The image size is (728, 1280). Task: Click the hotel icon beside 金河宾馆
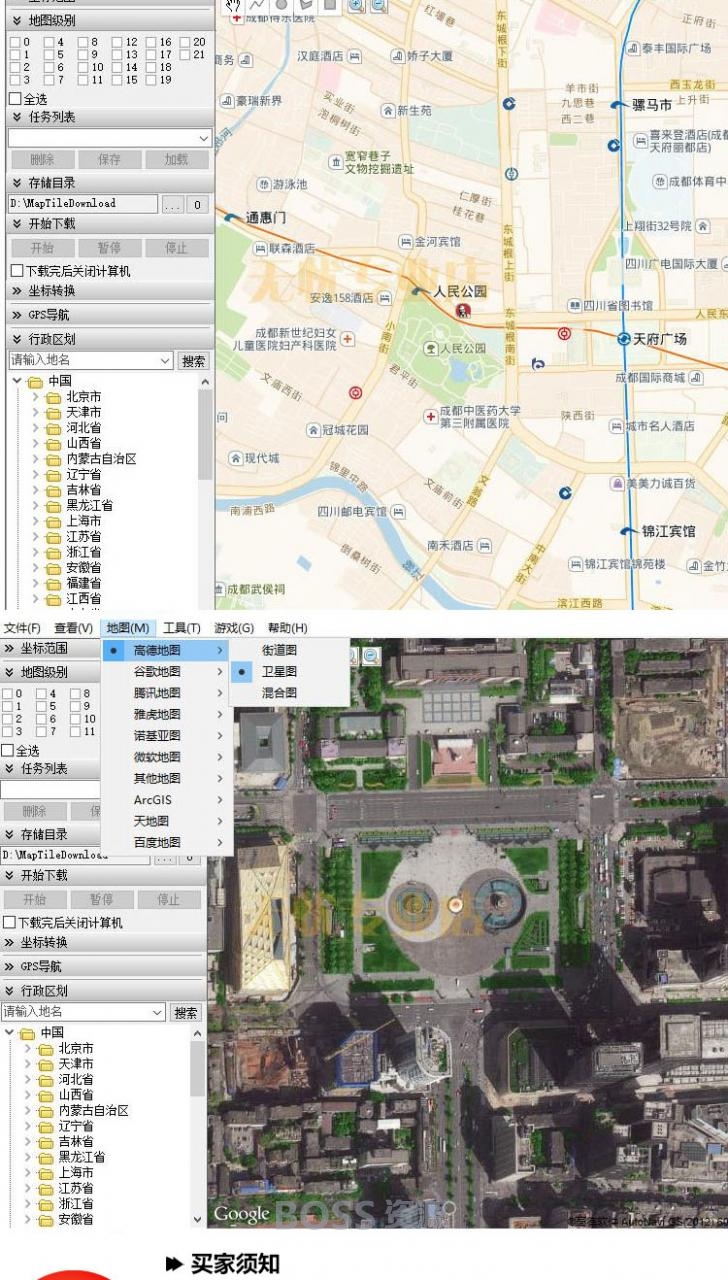click(405, 241)
